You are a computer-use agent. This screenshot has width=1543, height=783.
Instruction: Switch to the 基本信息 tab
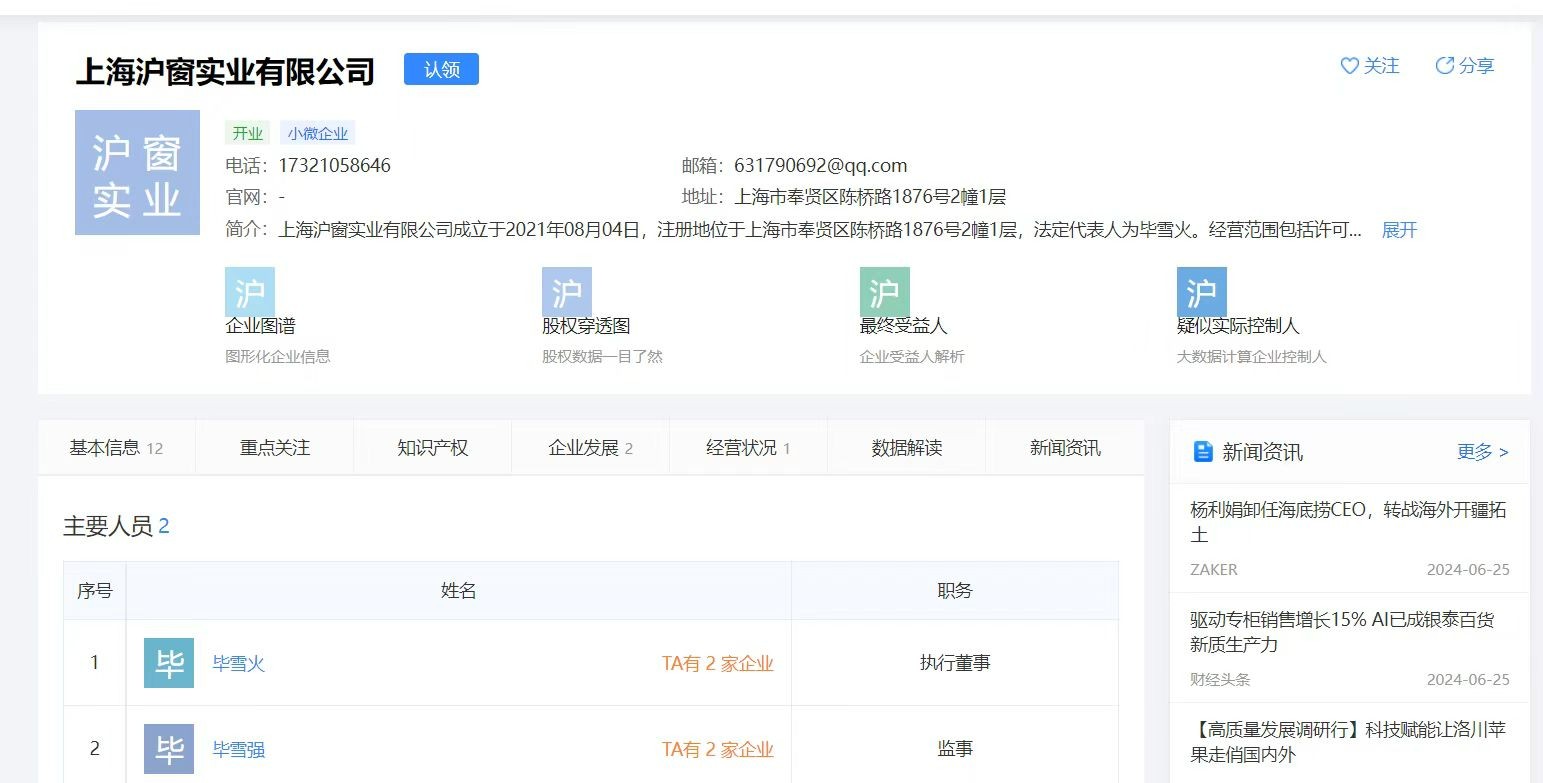click(115, 448)
